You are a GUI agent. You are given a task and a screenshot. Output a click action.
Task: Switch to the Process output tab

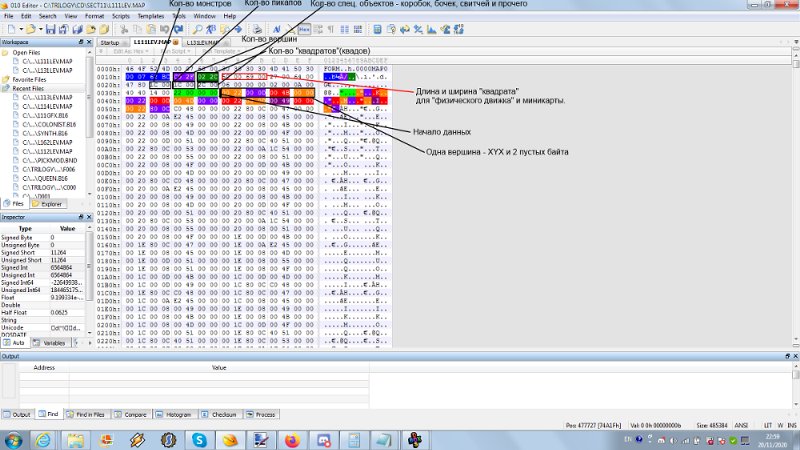coord(261,414)
